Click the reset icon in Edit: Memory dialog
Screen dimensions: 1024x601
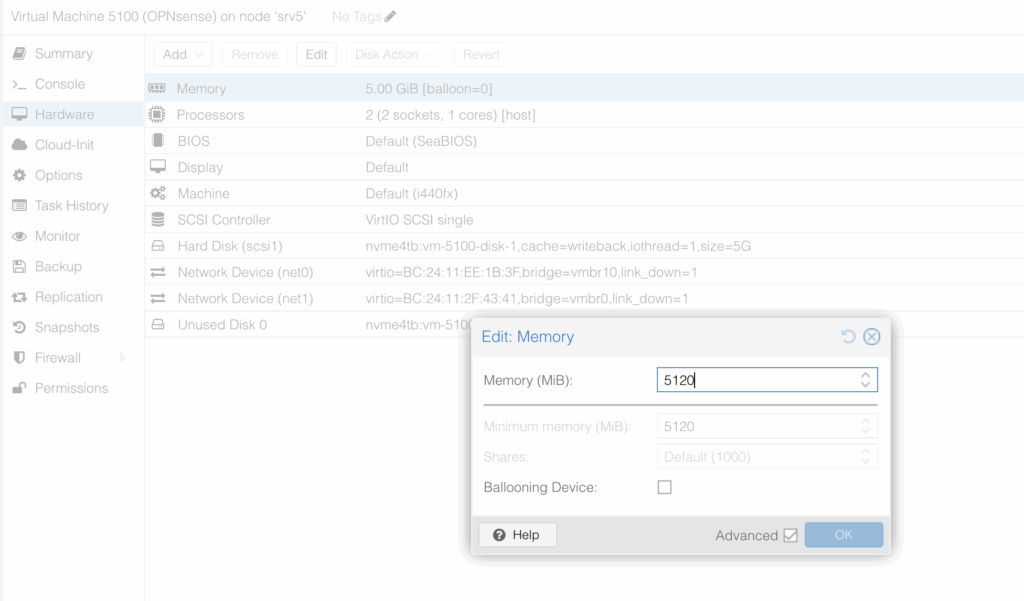click(x=848, y=337)
